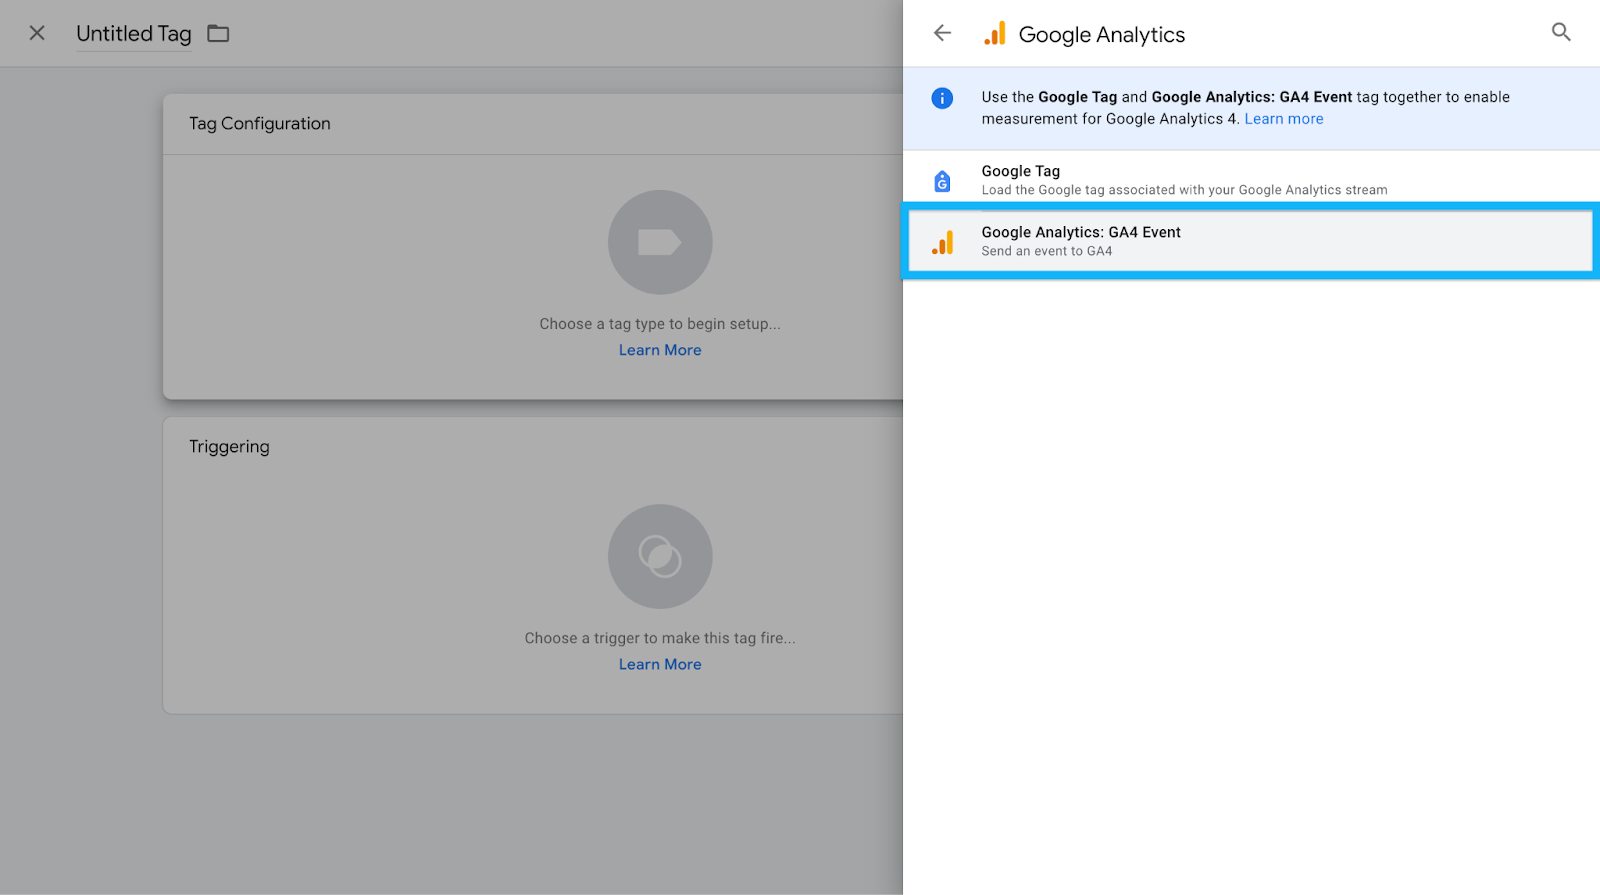Click the Tag Configuration heading
This screenshot has height=895, width=1600.
(x=260, y=124)
